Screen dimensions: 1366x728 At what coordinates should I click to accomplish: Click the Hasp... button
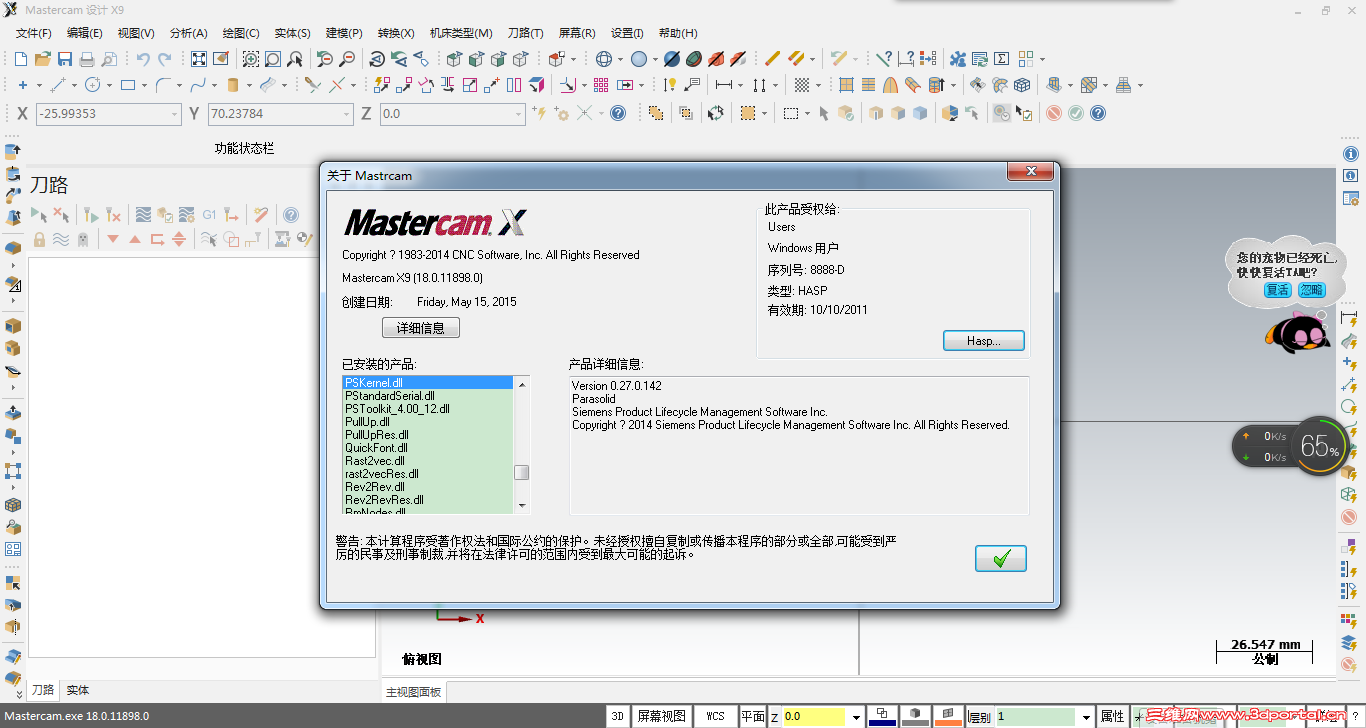click(x=984, y=341)
